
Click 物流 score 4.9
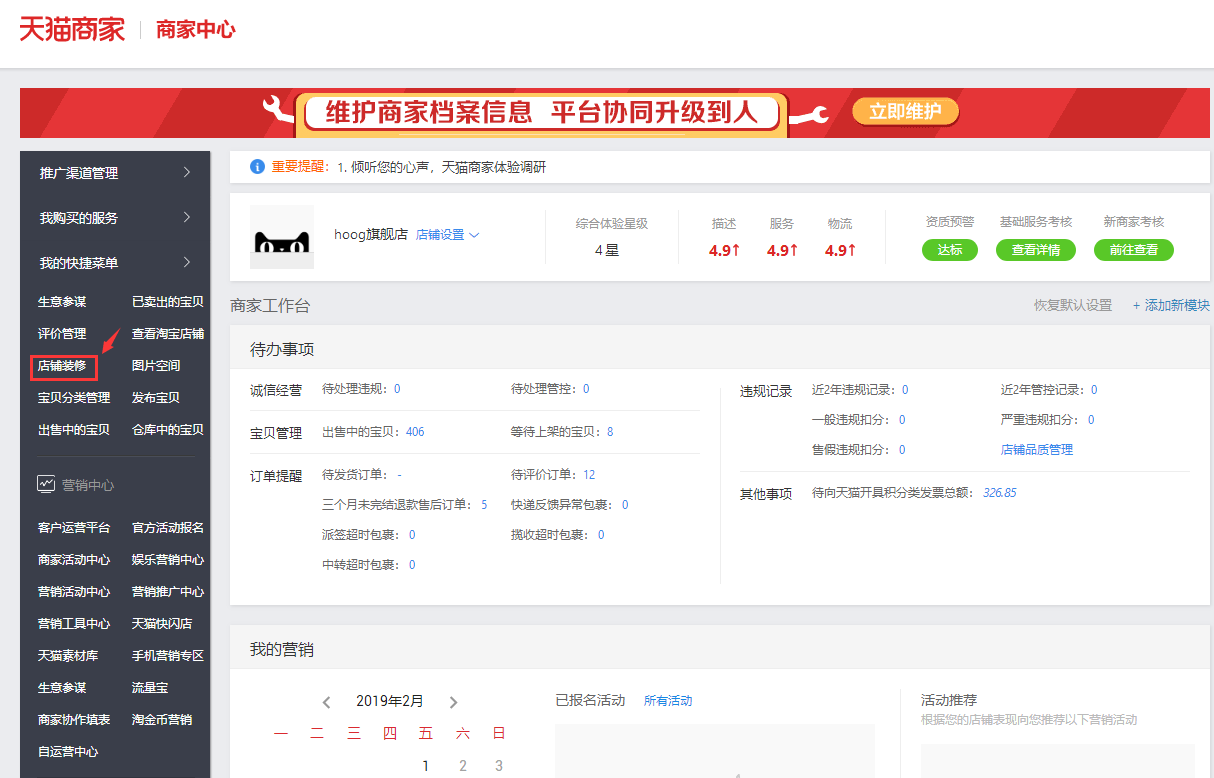tap(840, 251)
